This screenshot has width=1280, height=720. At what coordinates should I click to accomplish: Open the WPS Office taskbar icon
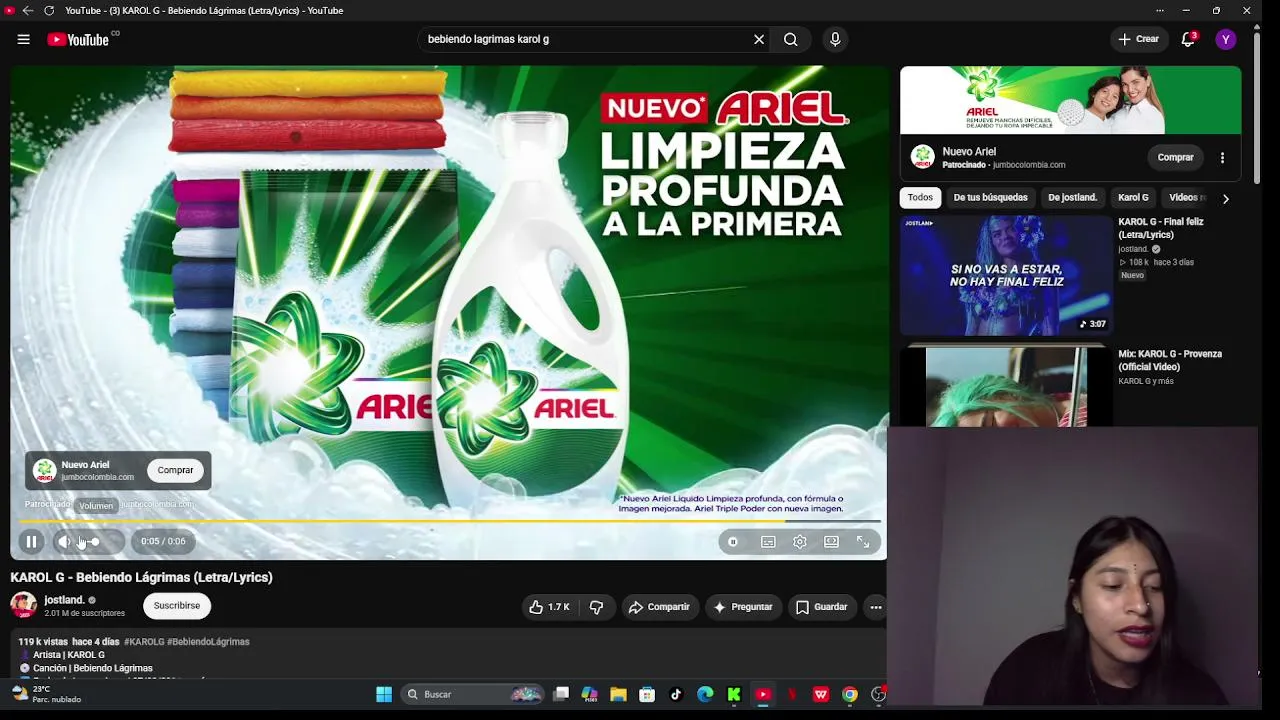tap(821, 694)
